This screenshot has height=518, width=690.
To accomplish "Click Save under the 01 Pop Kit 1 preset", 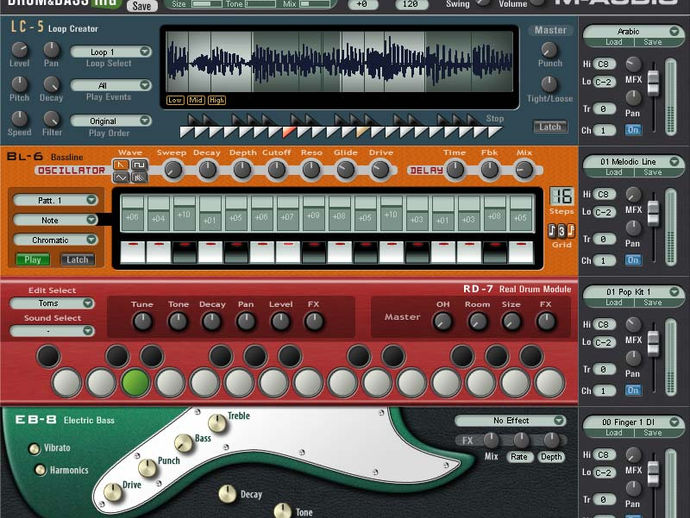I will coord(653,303).
